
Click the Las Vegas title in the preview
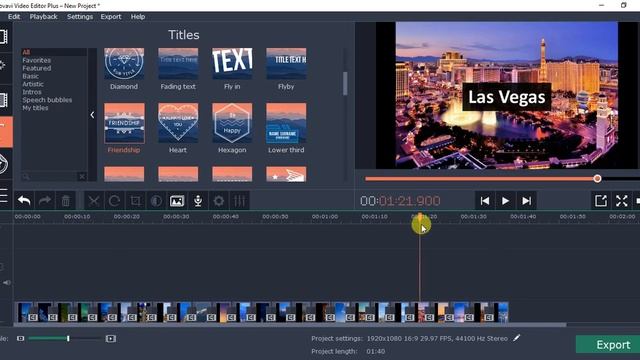coord(507,97)
